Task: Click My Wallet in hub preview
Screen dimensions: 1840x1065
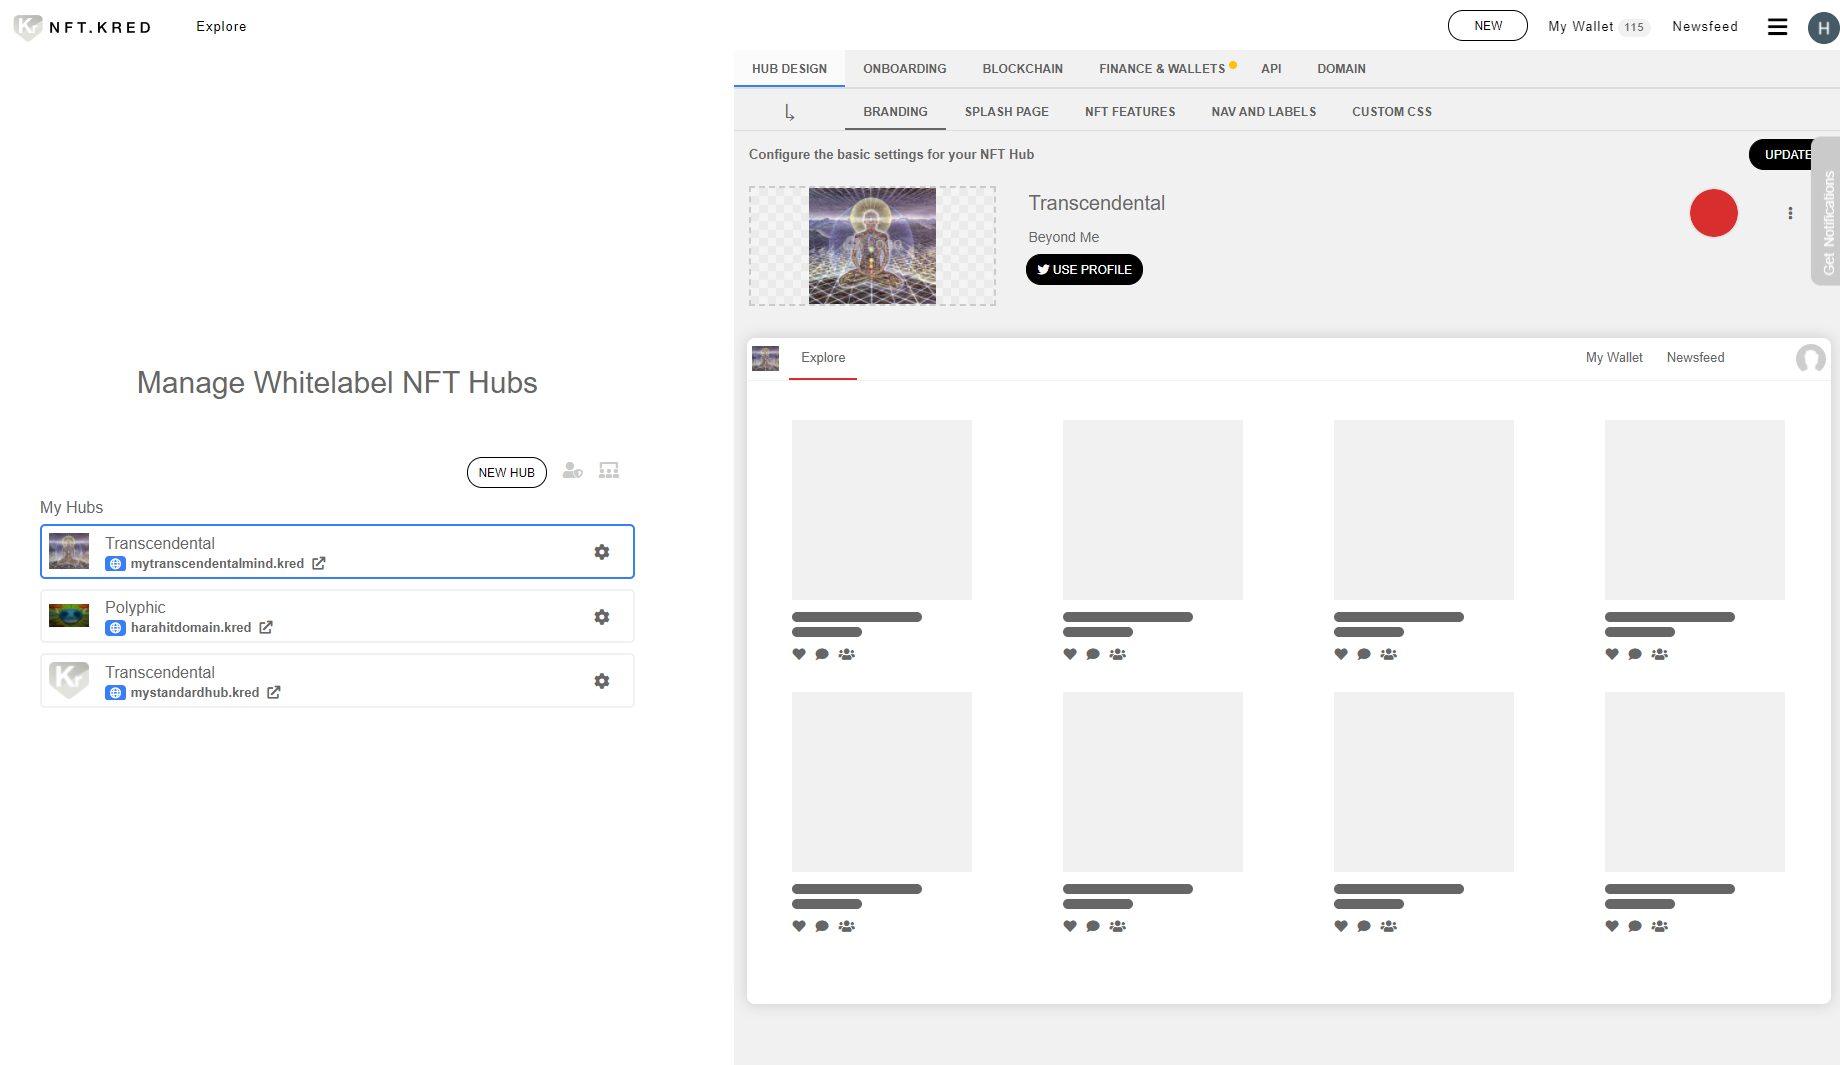Action: coord(1613,358)
